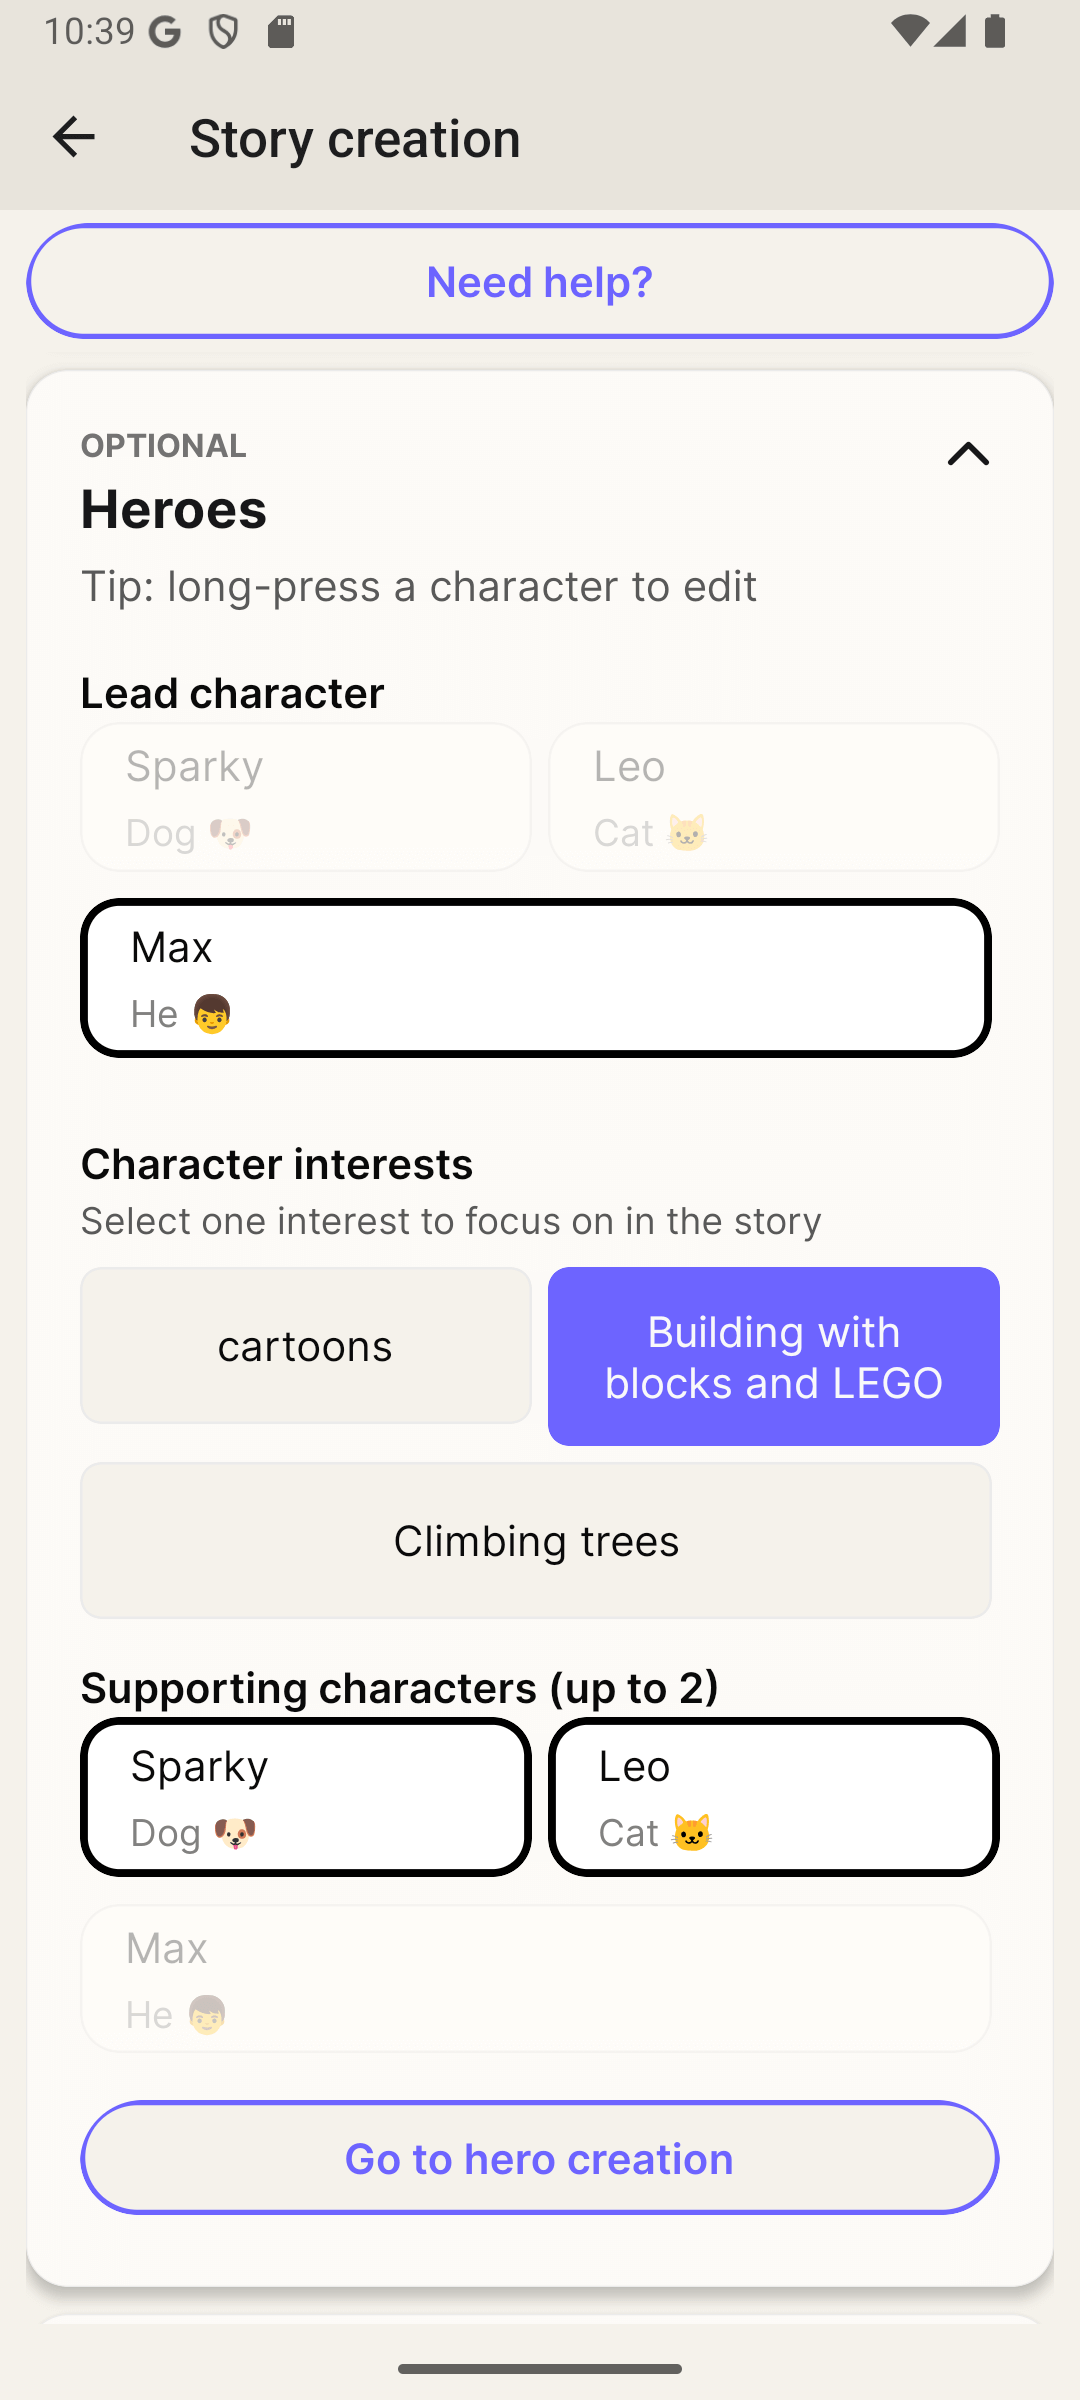
Task: Click the cellular signal strength icon
Action: [x=948, y=32]
